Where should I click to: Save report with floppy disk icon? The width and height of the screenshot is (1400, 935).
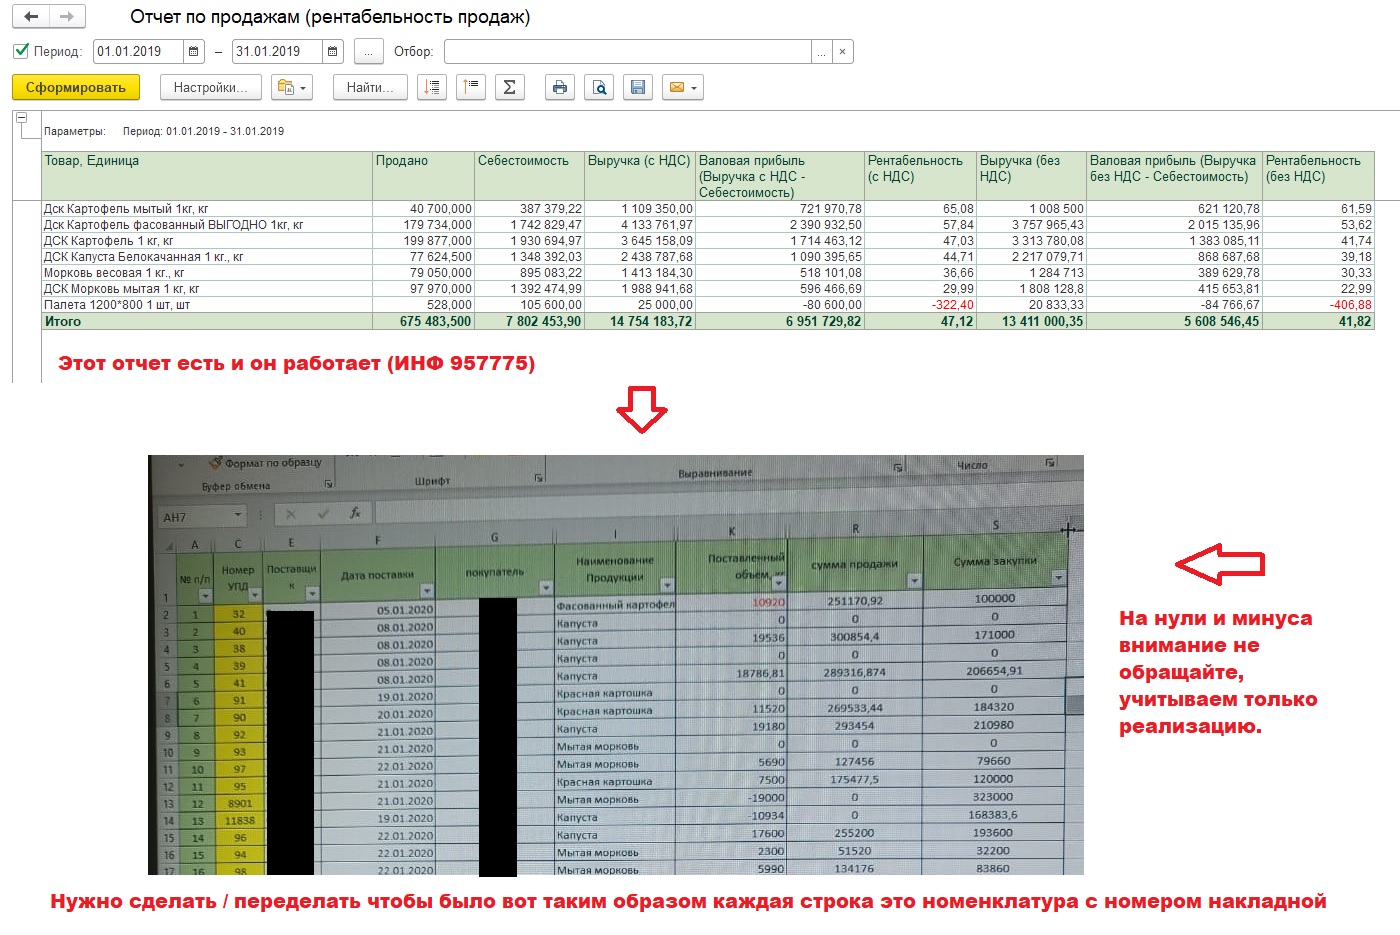[638, 88]
